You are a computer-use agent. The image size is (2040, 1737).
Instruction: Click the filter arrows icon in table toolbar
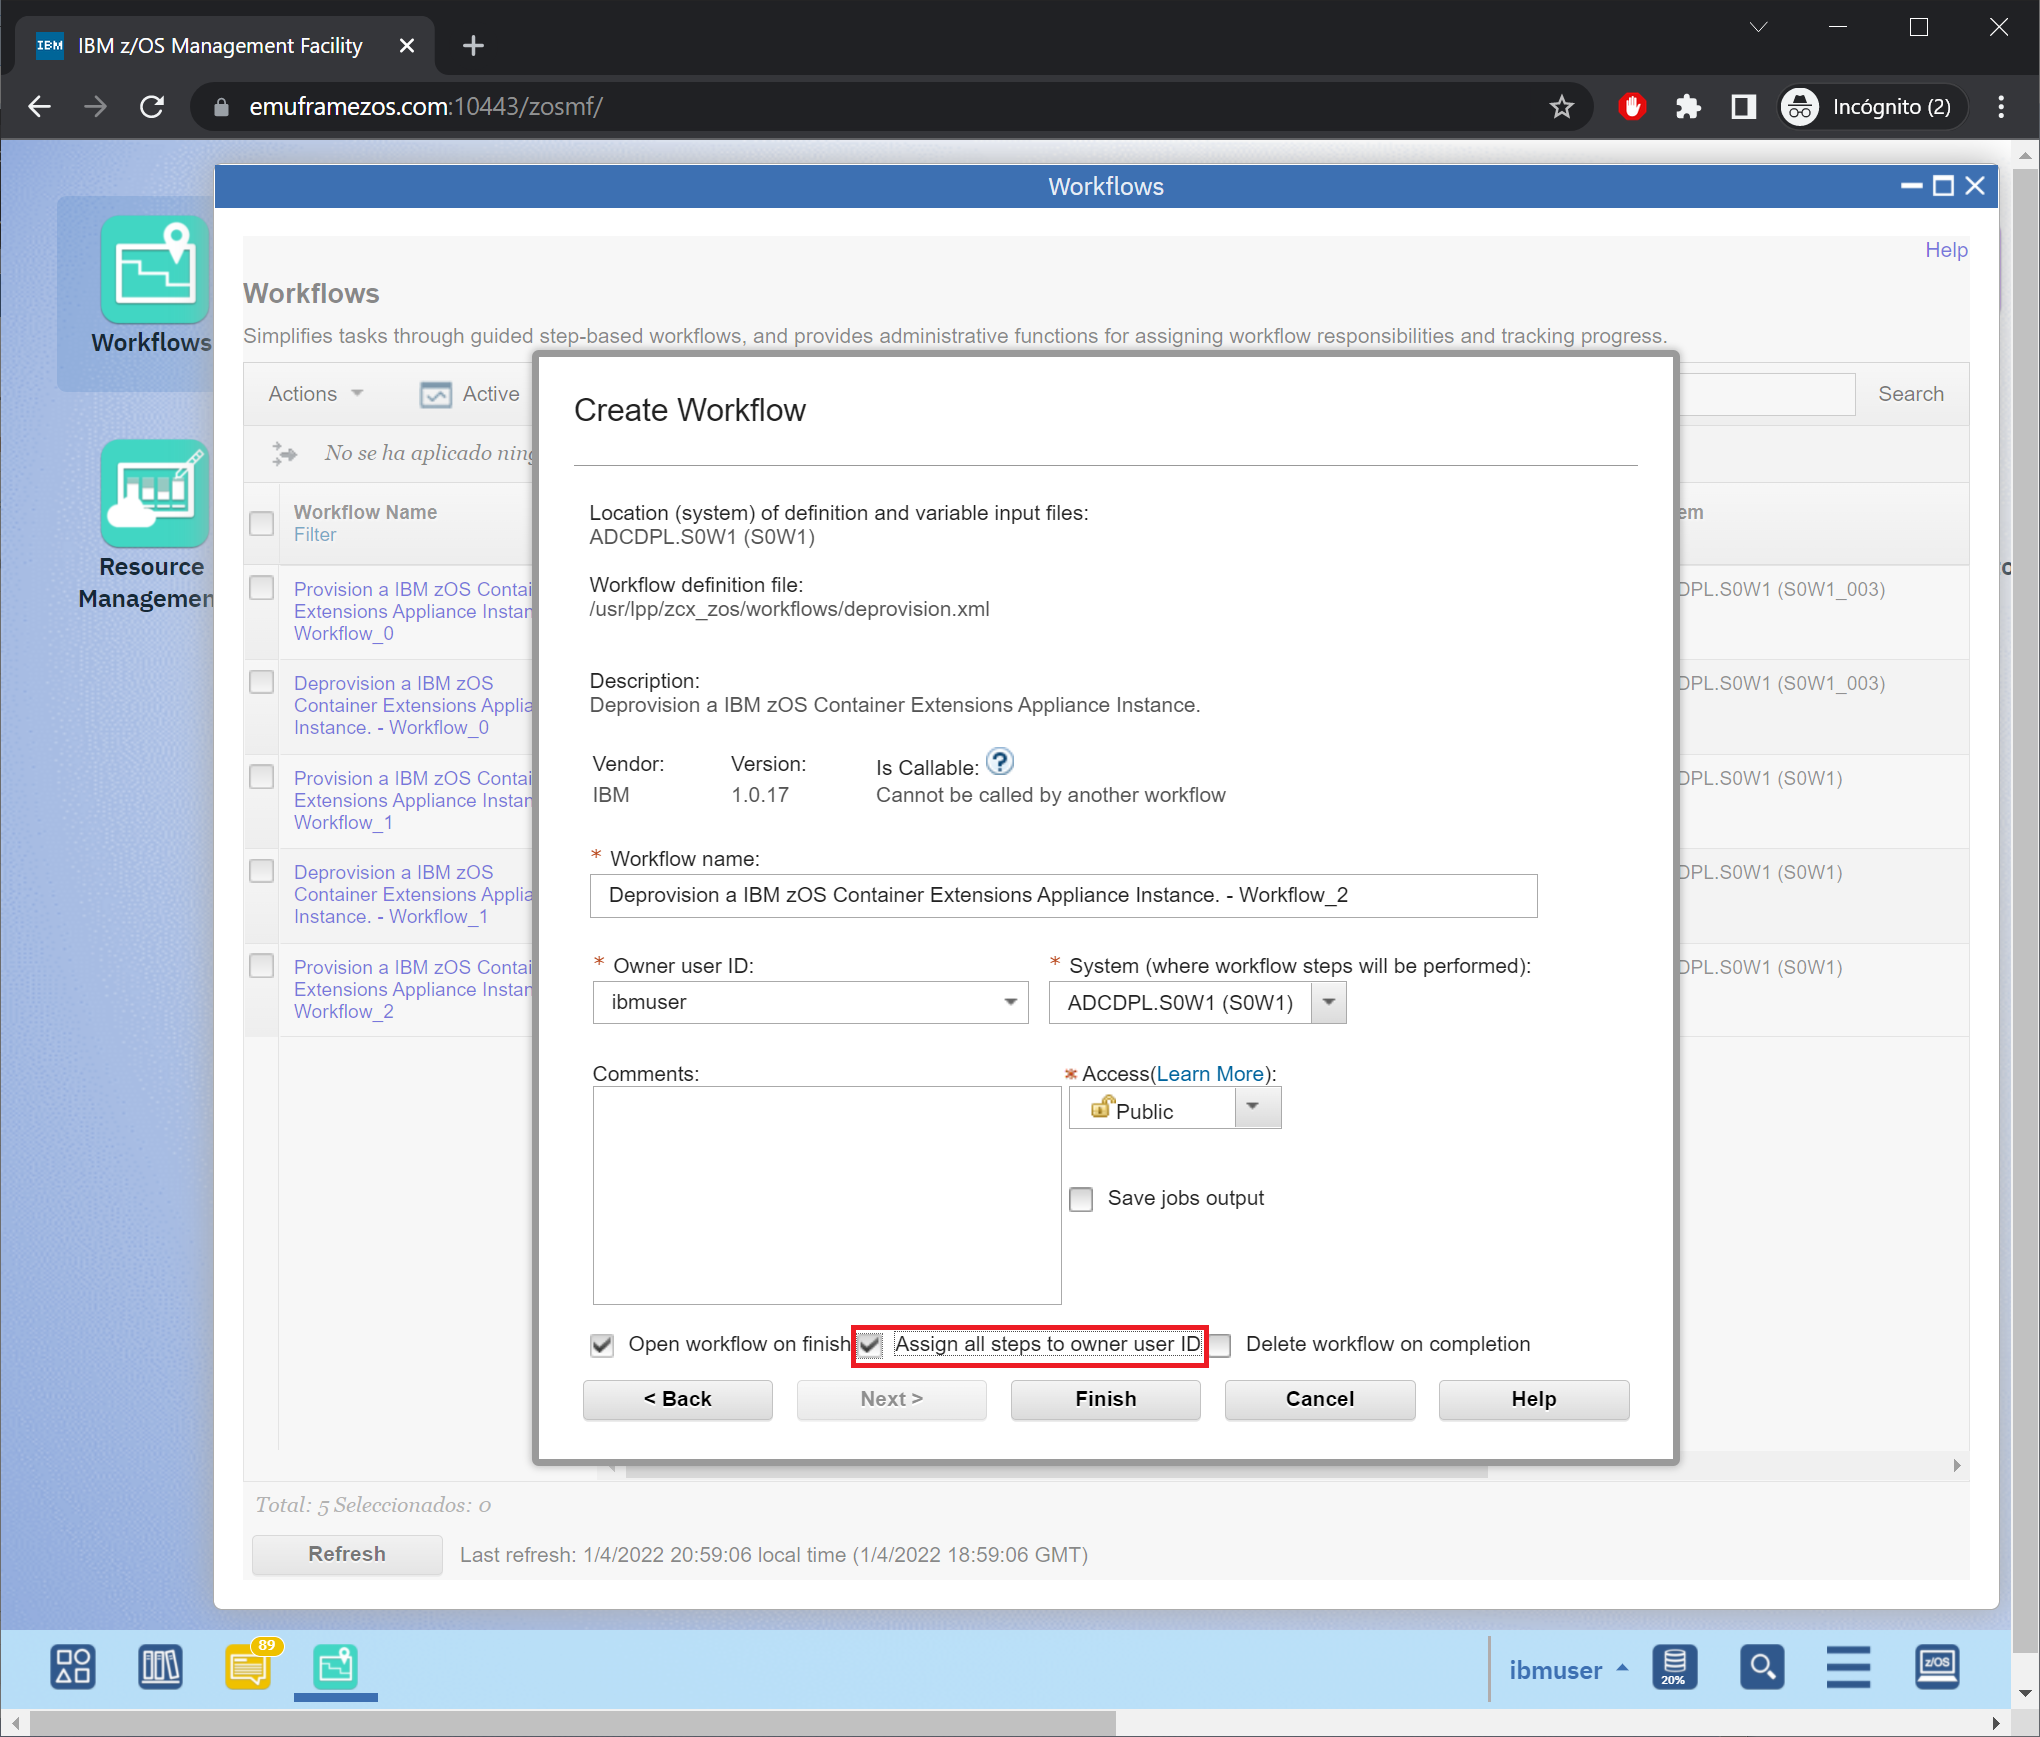tap(285, 453)
